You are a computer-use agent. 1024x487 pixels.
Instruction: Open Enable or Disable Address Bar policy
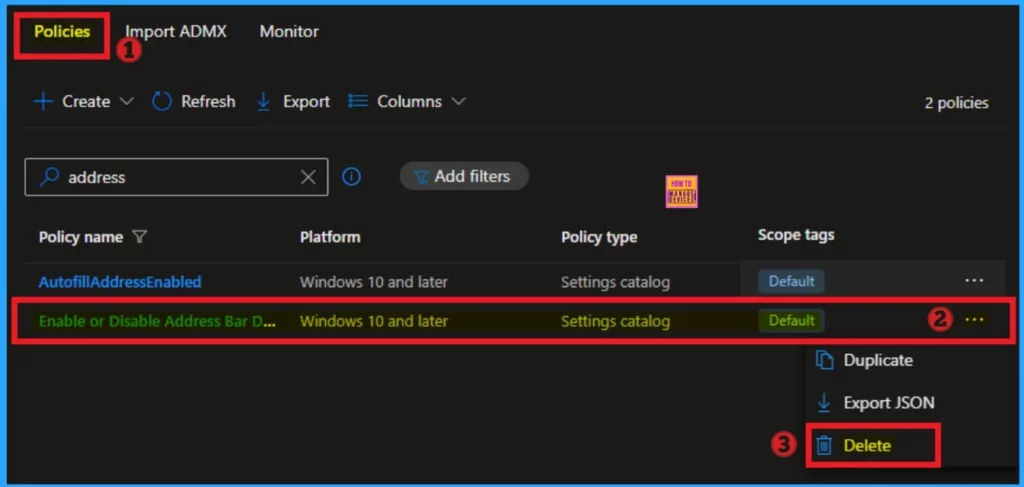click(157, 321)
